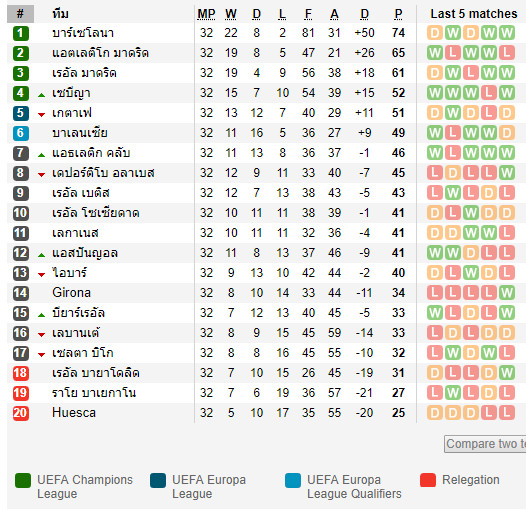Click the first D result icon for บาร์เซโลนา

(435, 33)
